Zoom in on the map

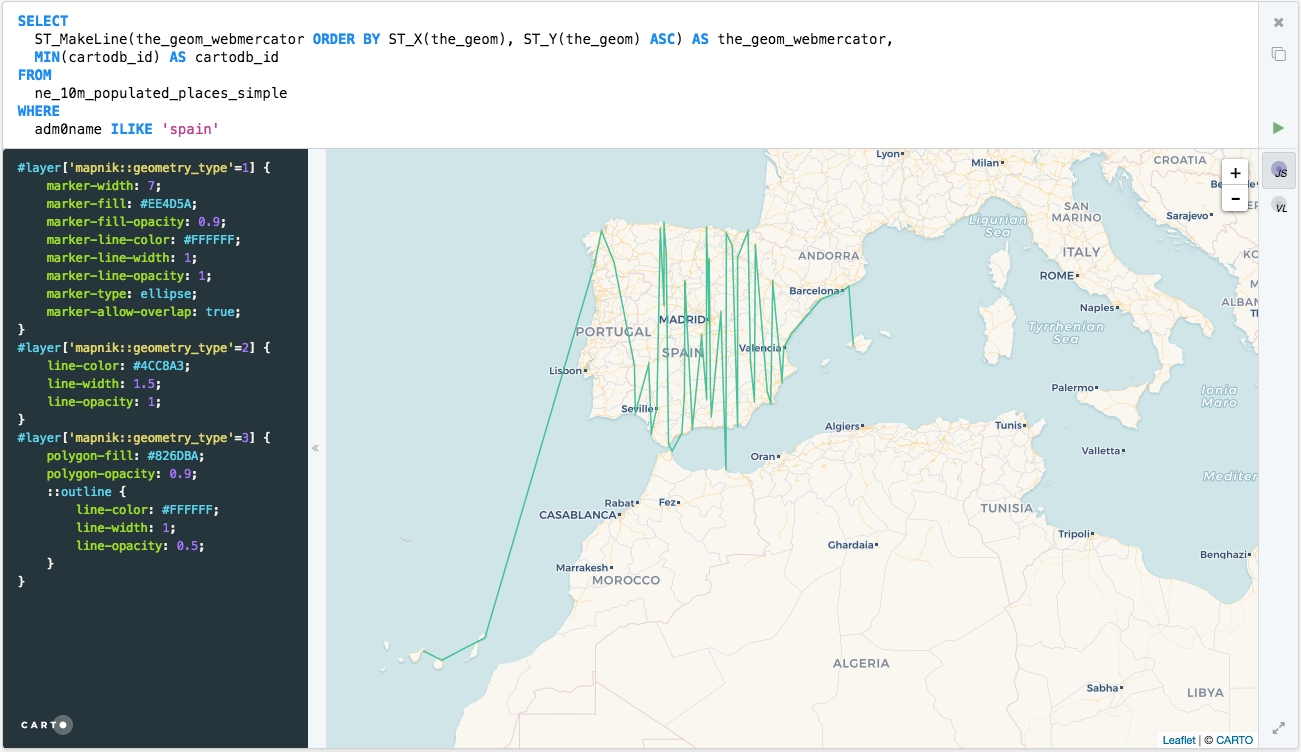[x=1236, y=173]
